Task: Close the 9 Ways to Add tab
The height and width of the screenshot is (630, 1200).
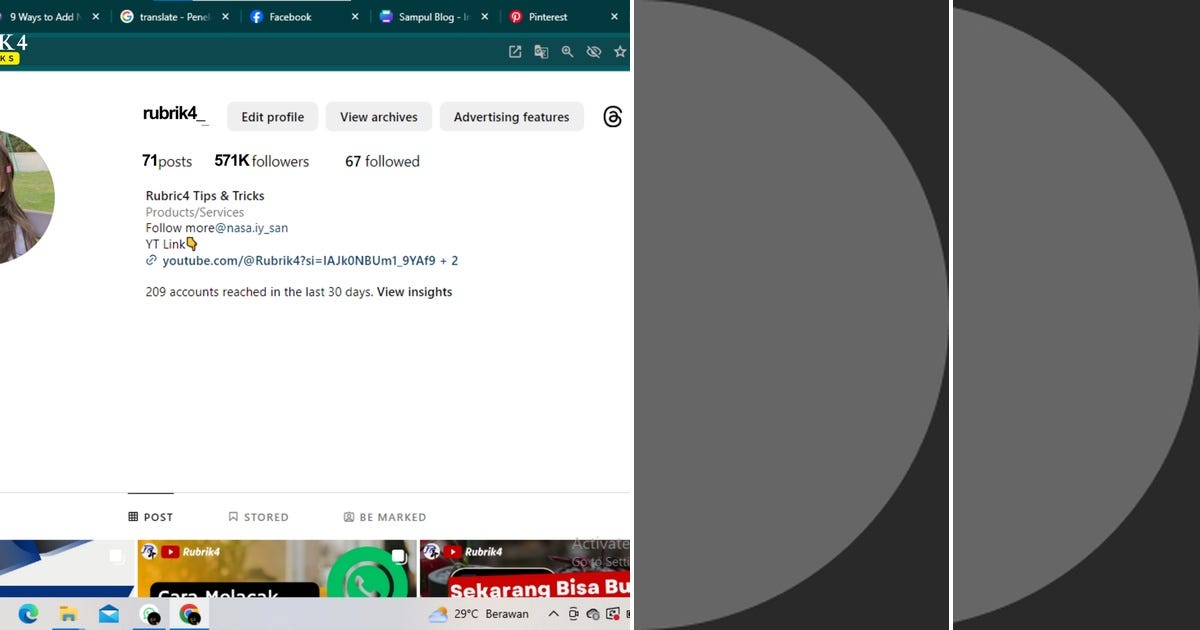Action: (96, 17)
